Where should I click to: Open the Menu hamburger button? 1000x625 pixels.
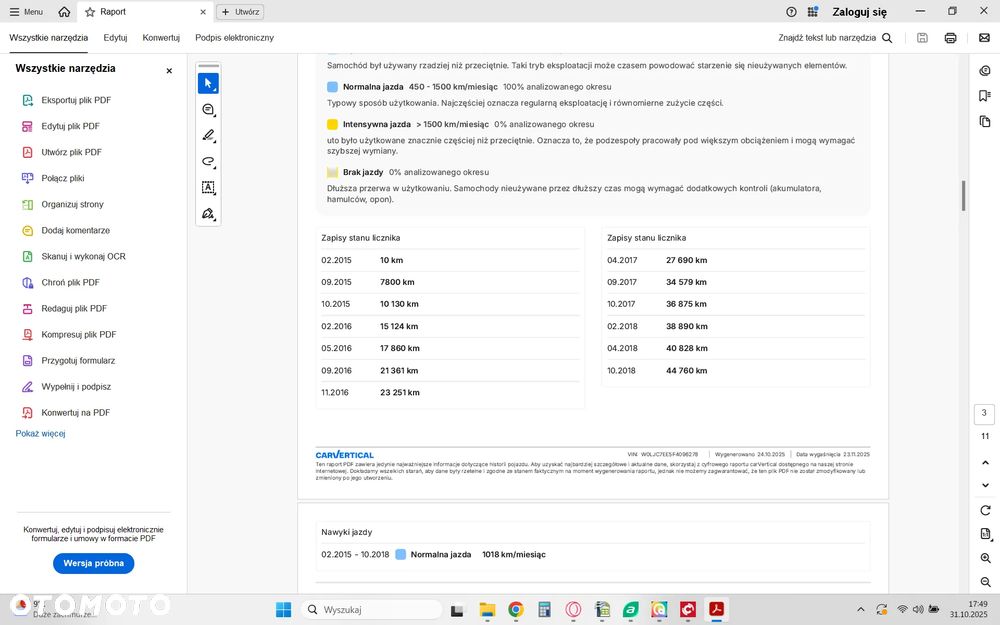pos(26,11)
